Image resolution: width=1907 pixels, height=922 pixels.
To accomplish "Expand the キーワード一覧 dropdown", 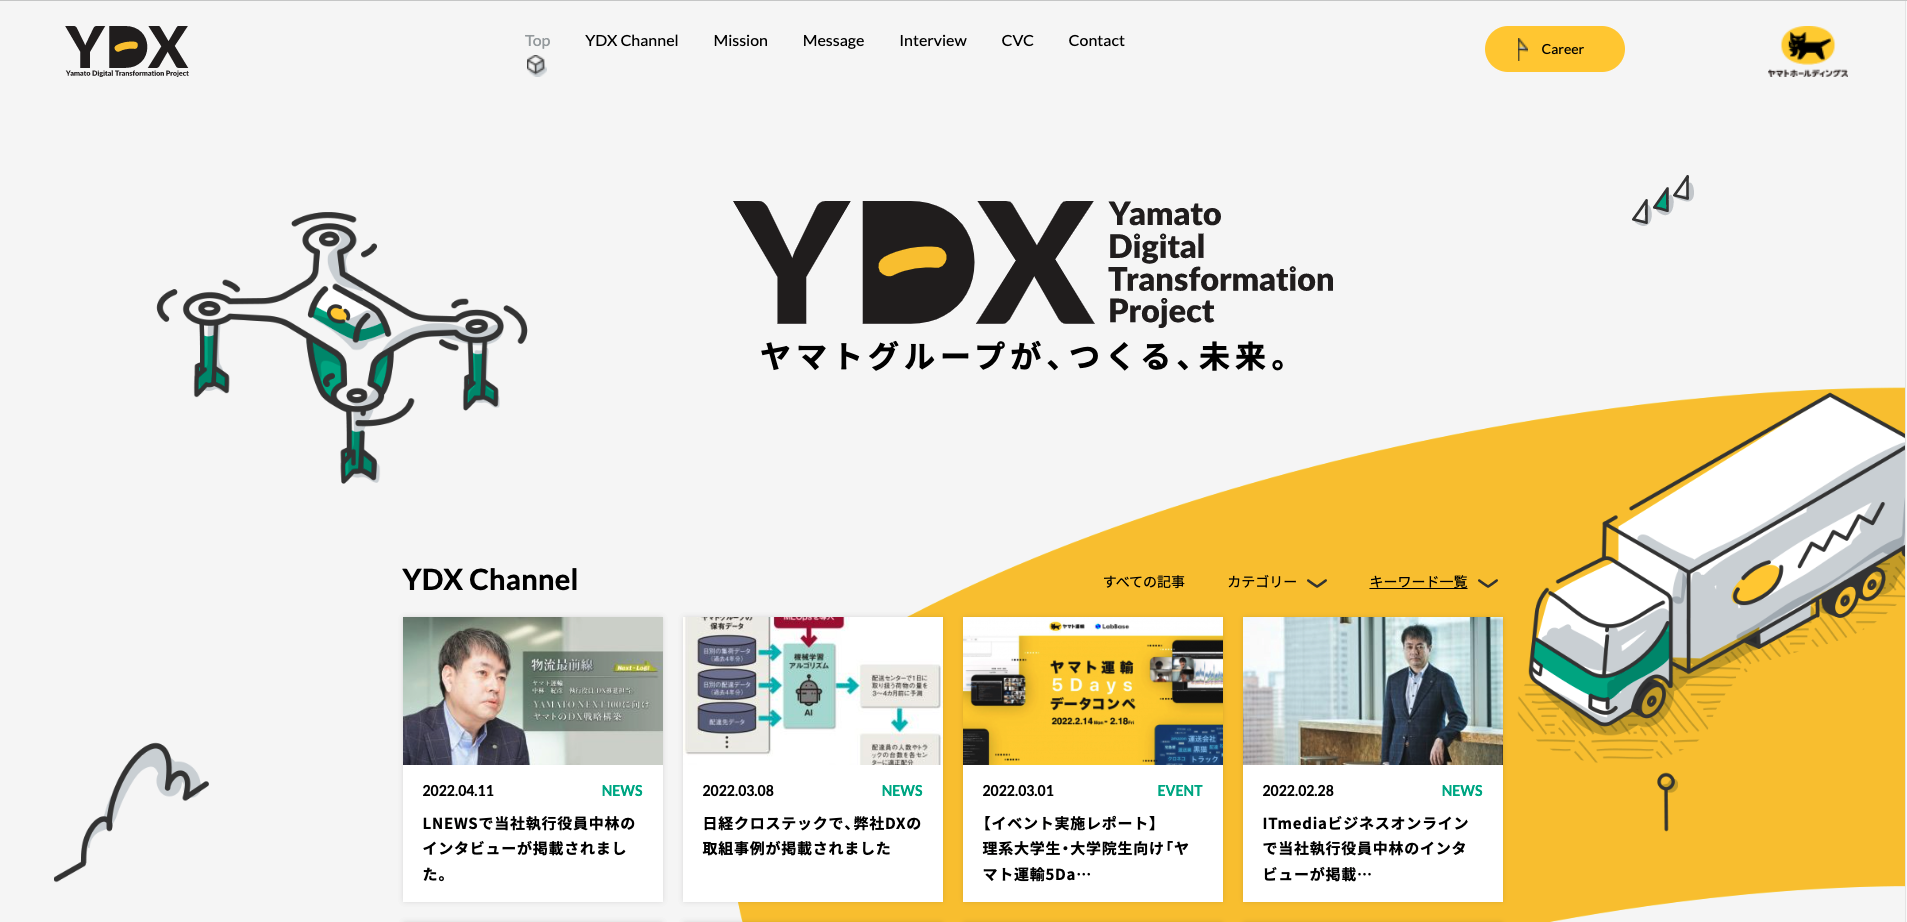I will coord(1418,582).
